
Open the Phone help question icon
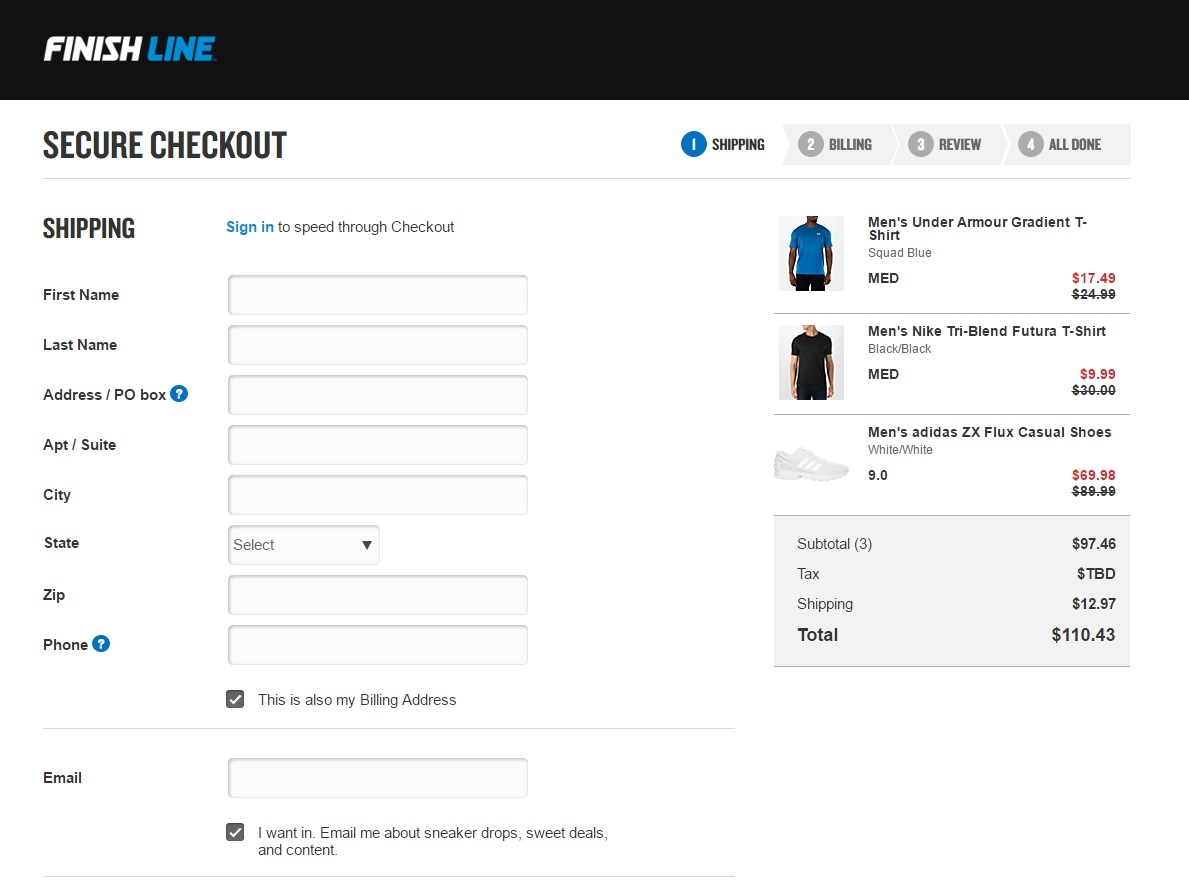tap(101, 644)
